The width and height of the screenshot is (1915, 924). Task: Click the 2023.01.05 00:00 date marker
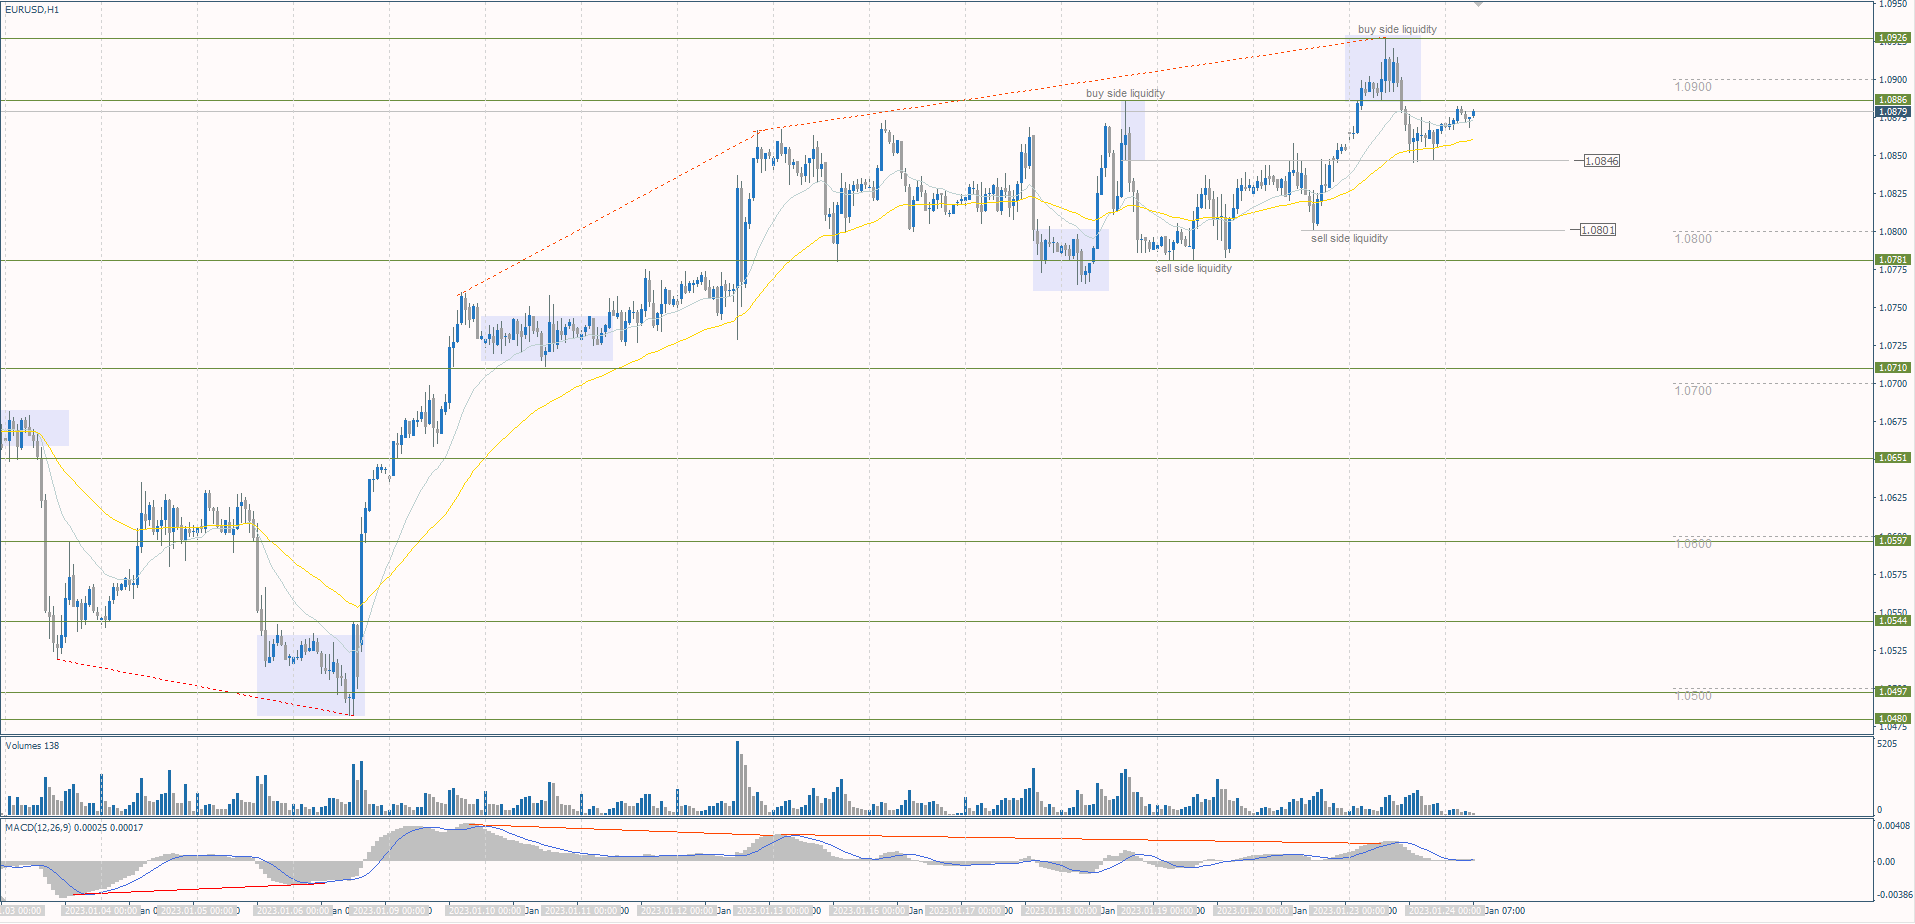[198, 911]
